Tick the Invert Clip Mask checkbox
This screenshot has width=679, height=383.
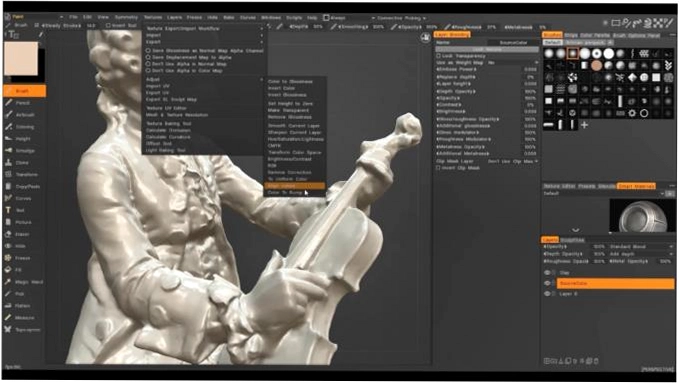pos(438,168)
